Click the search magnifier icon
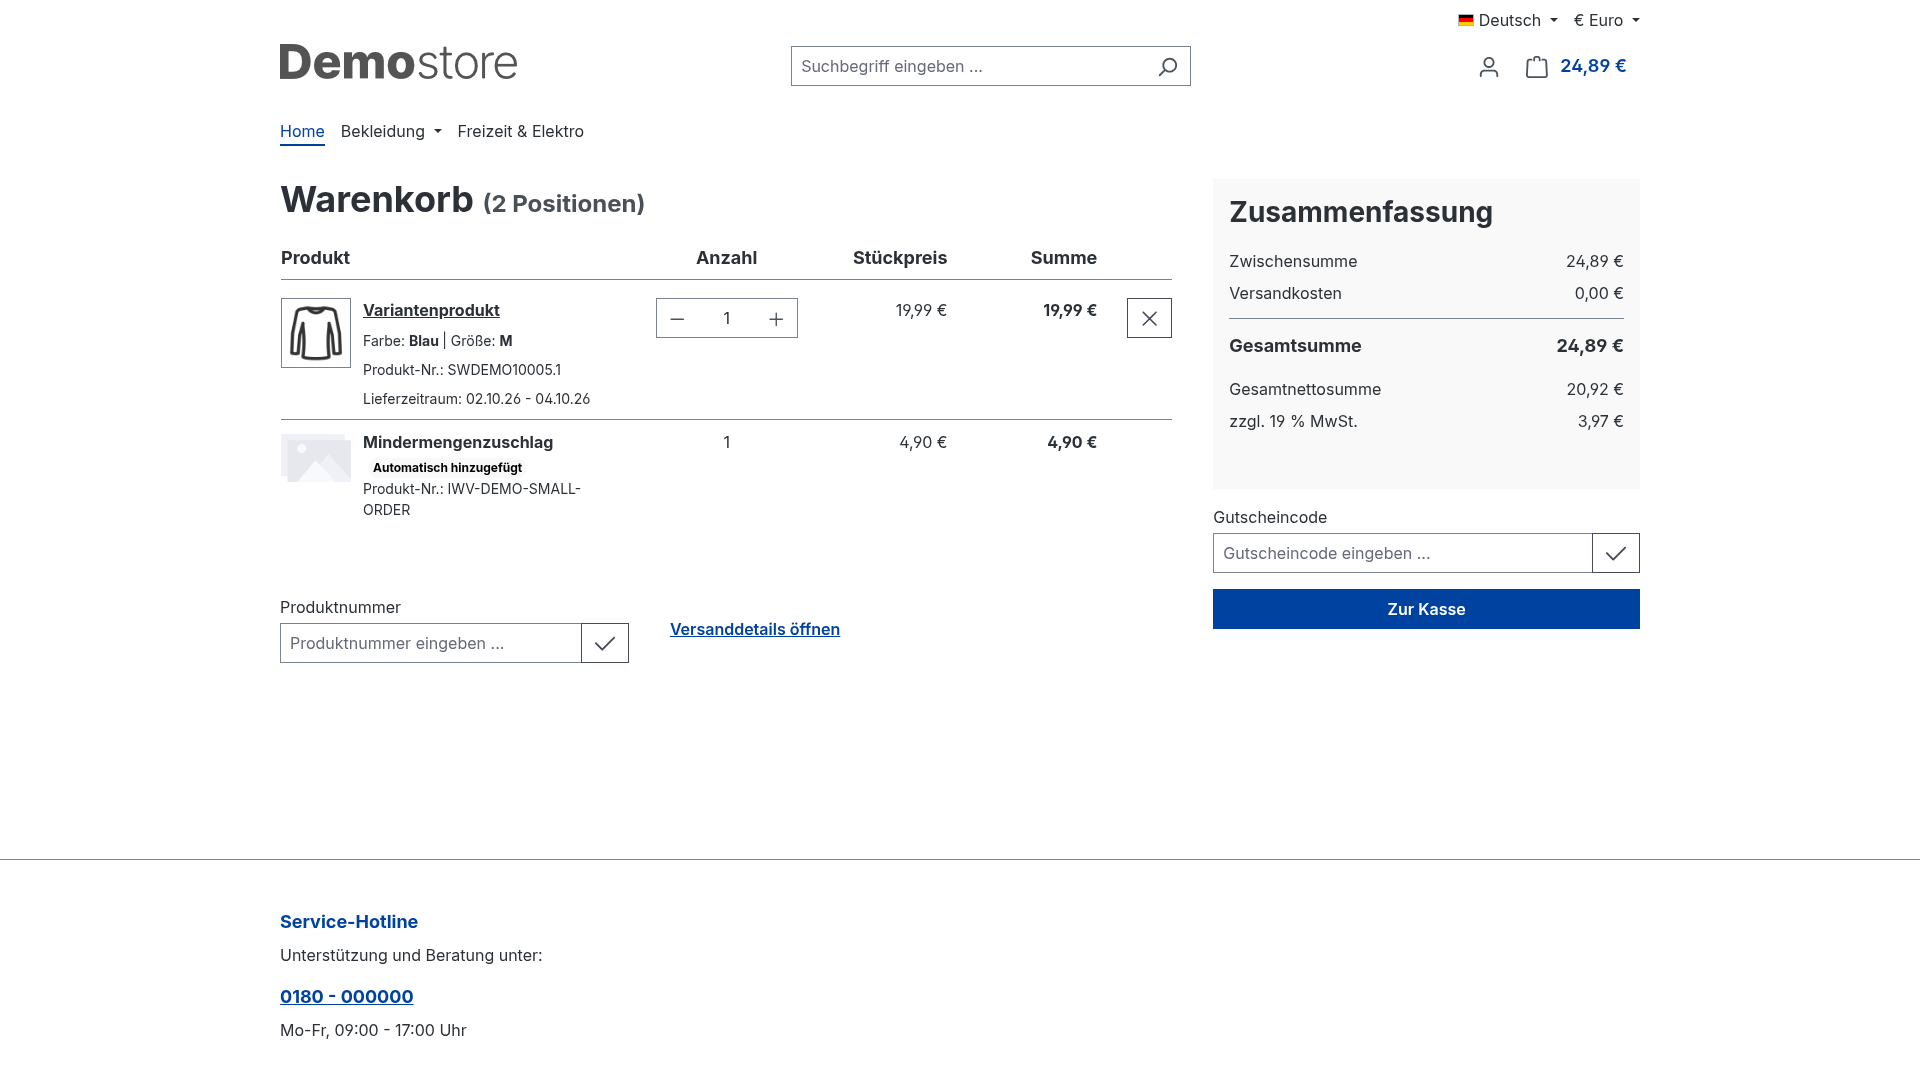Image resolution: width=1920 pixels, height=1080 pixels. tap(1167, 66)
